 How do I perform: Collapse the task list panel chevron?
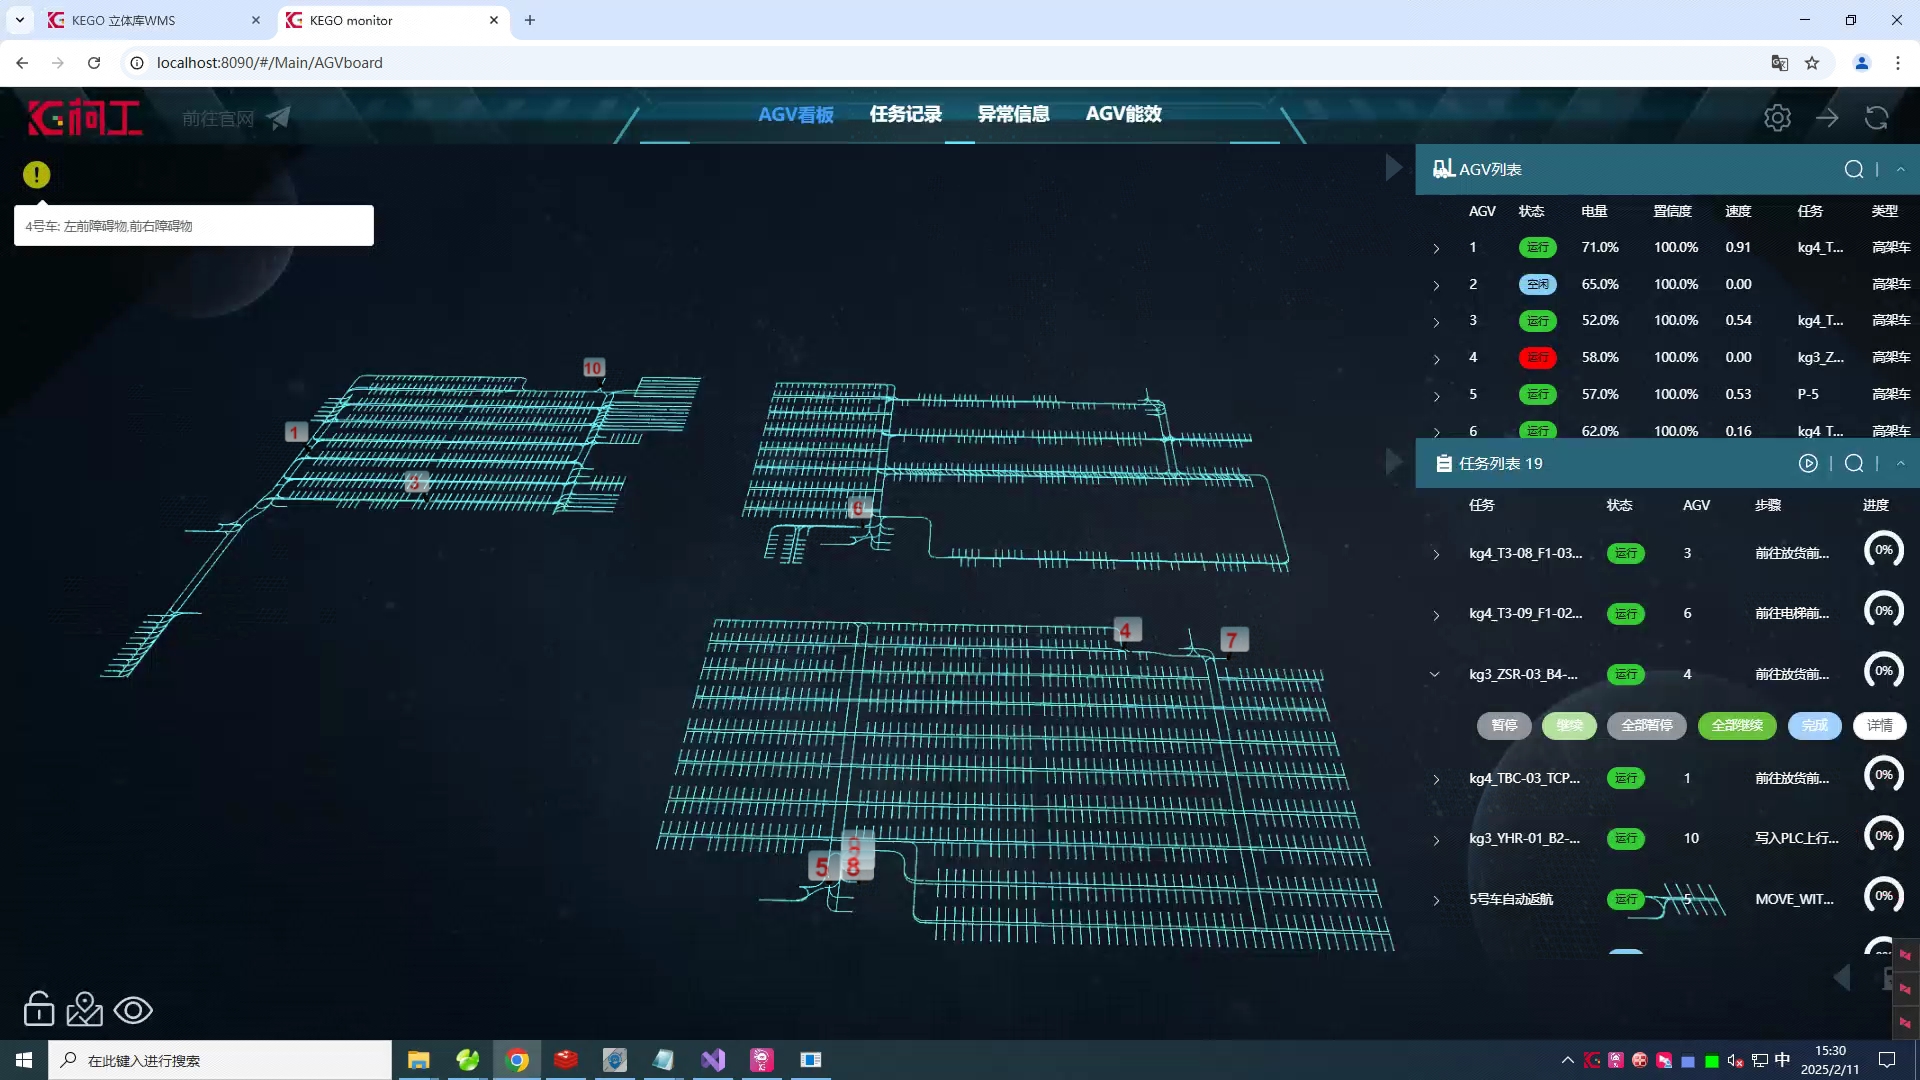[x=1900, y=464]
